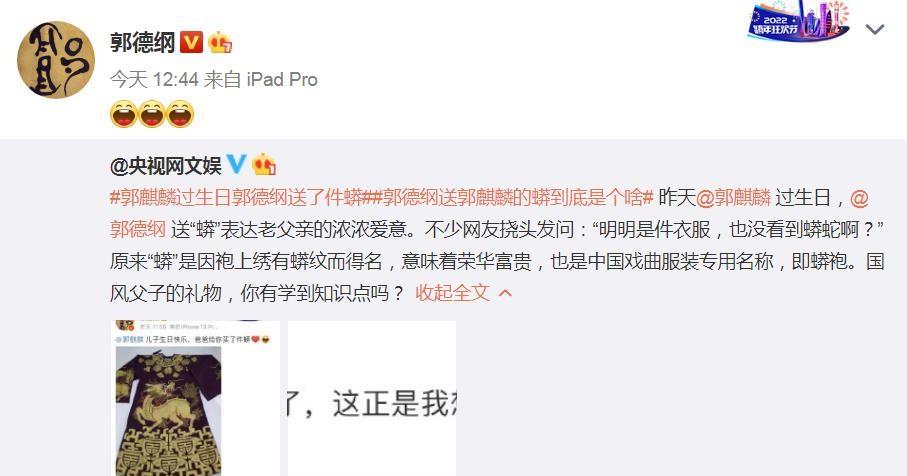Open the 郭德纲 username link

pyautogui.click(x=142, y=42)
